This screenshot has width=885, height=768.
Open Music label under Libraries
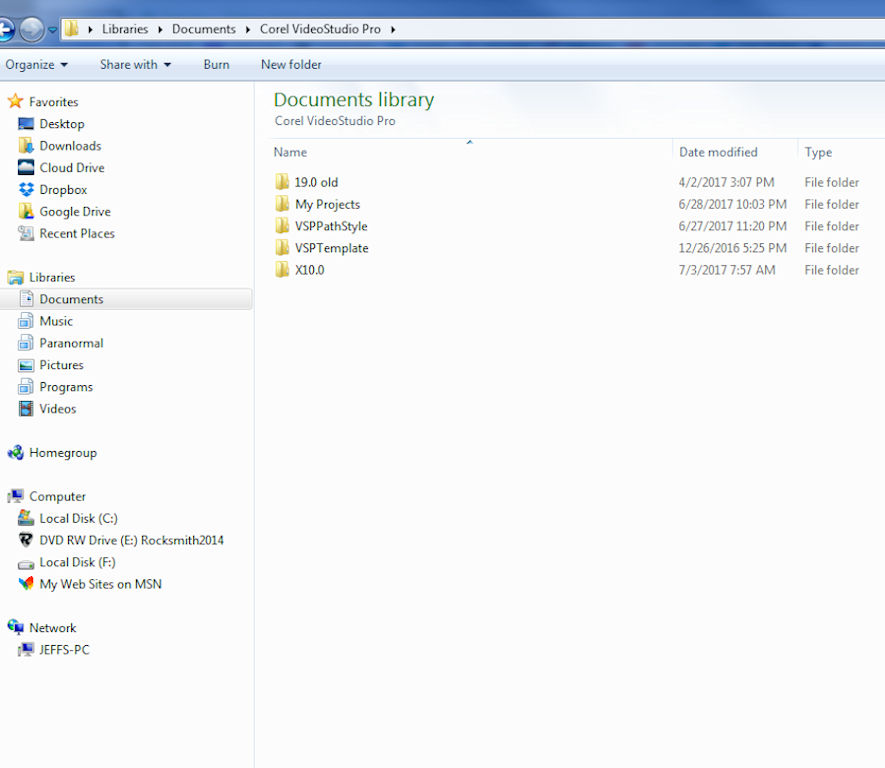click(x=56, y=321)
